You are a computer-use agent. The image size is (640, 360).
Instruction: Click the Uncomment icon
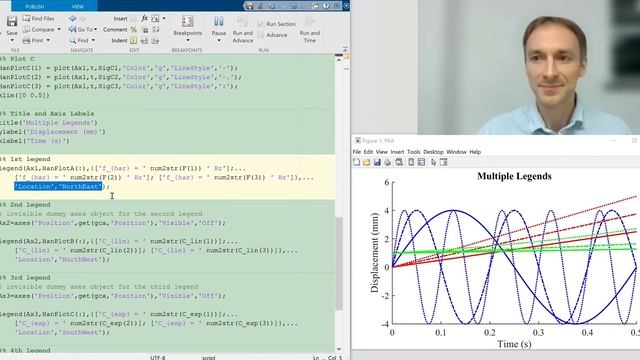coord(145,29)
